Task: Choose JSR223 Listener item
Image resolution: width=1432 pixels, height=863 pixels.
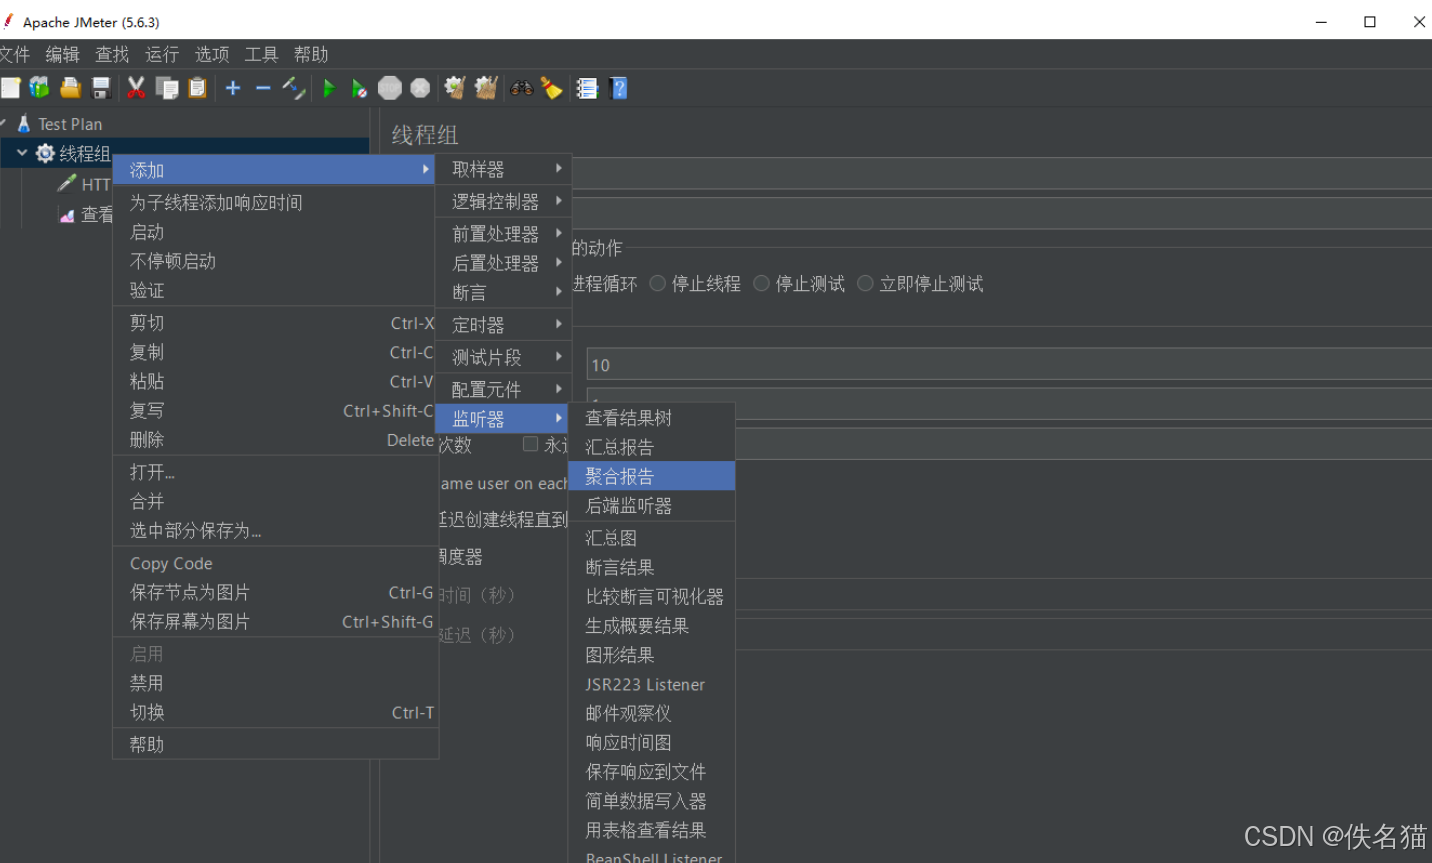Action: (651, 684)
